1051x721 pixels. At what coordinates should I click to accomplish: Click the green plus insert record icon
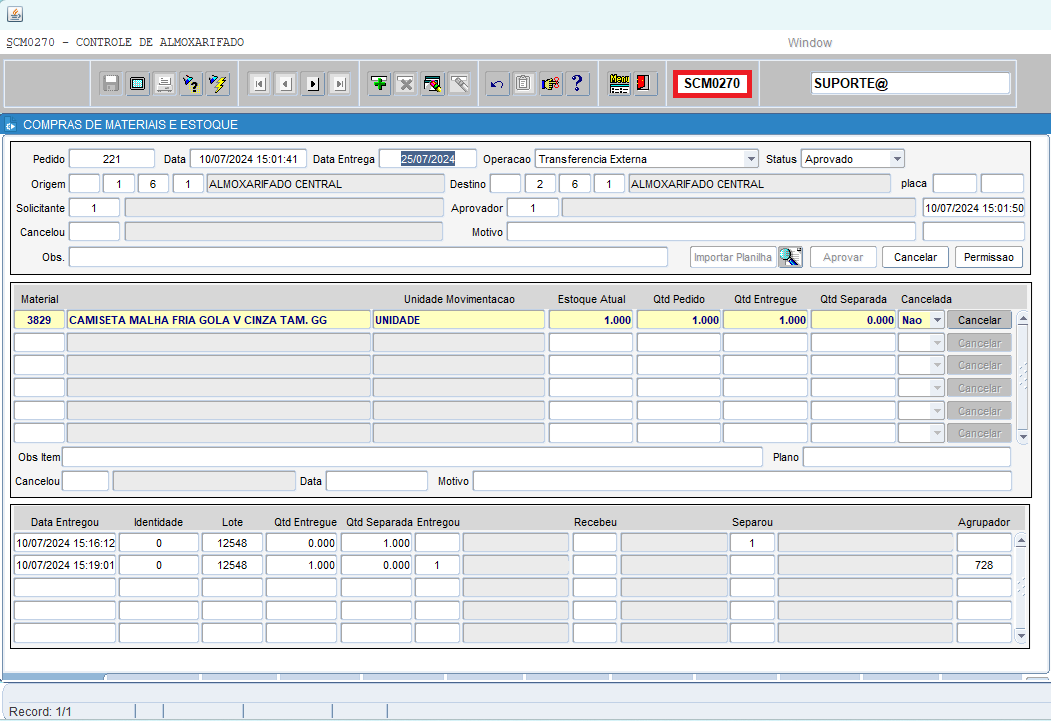[379, 84]
